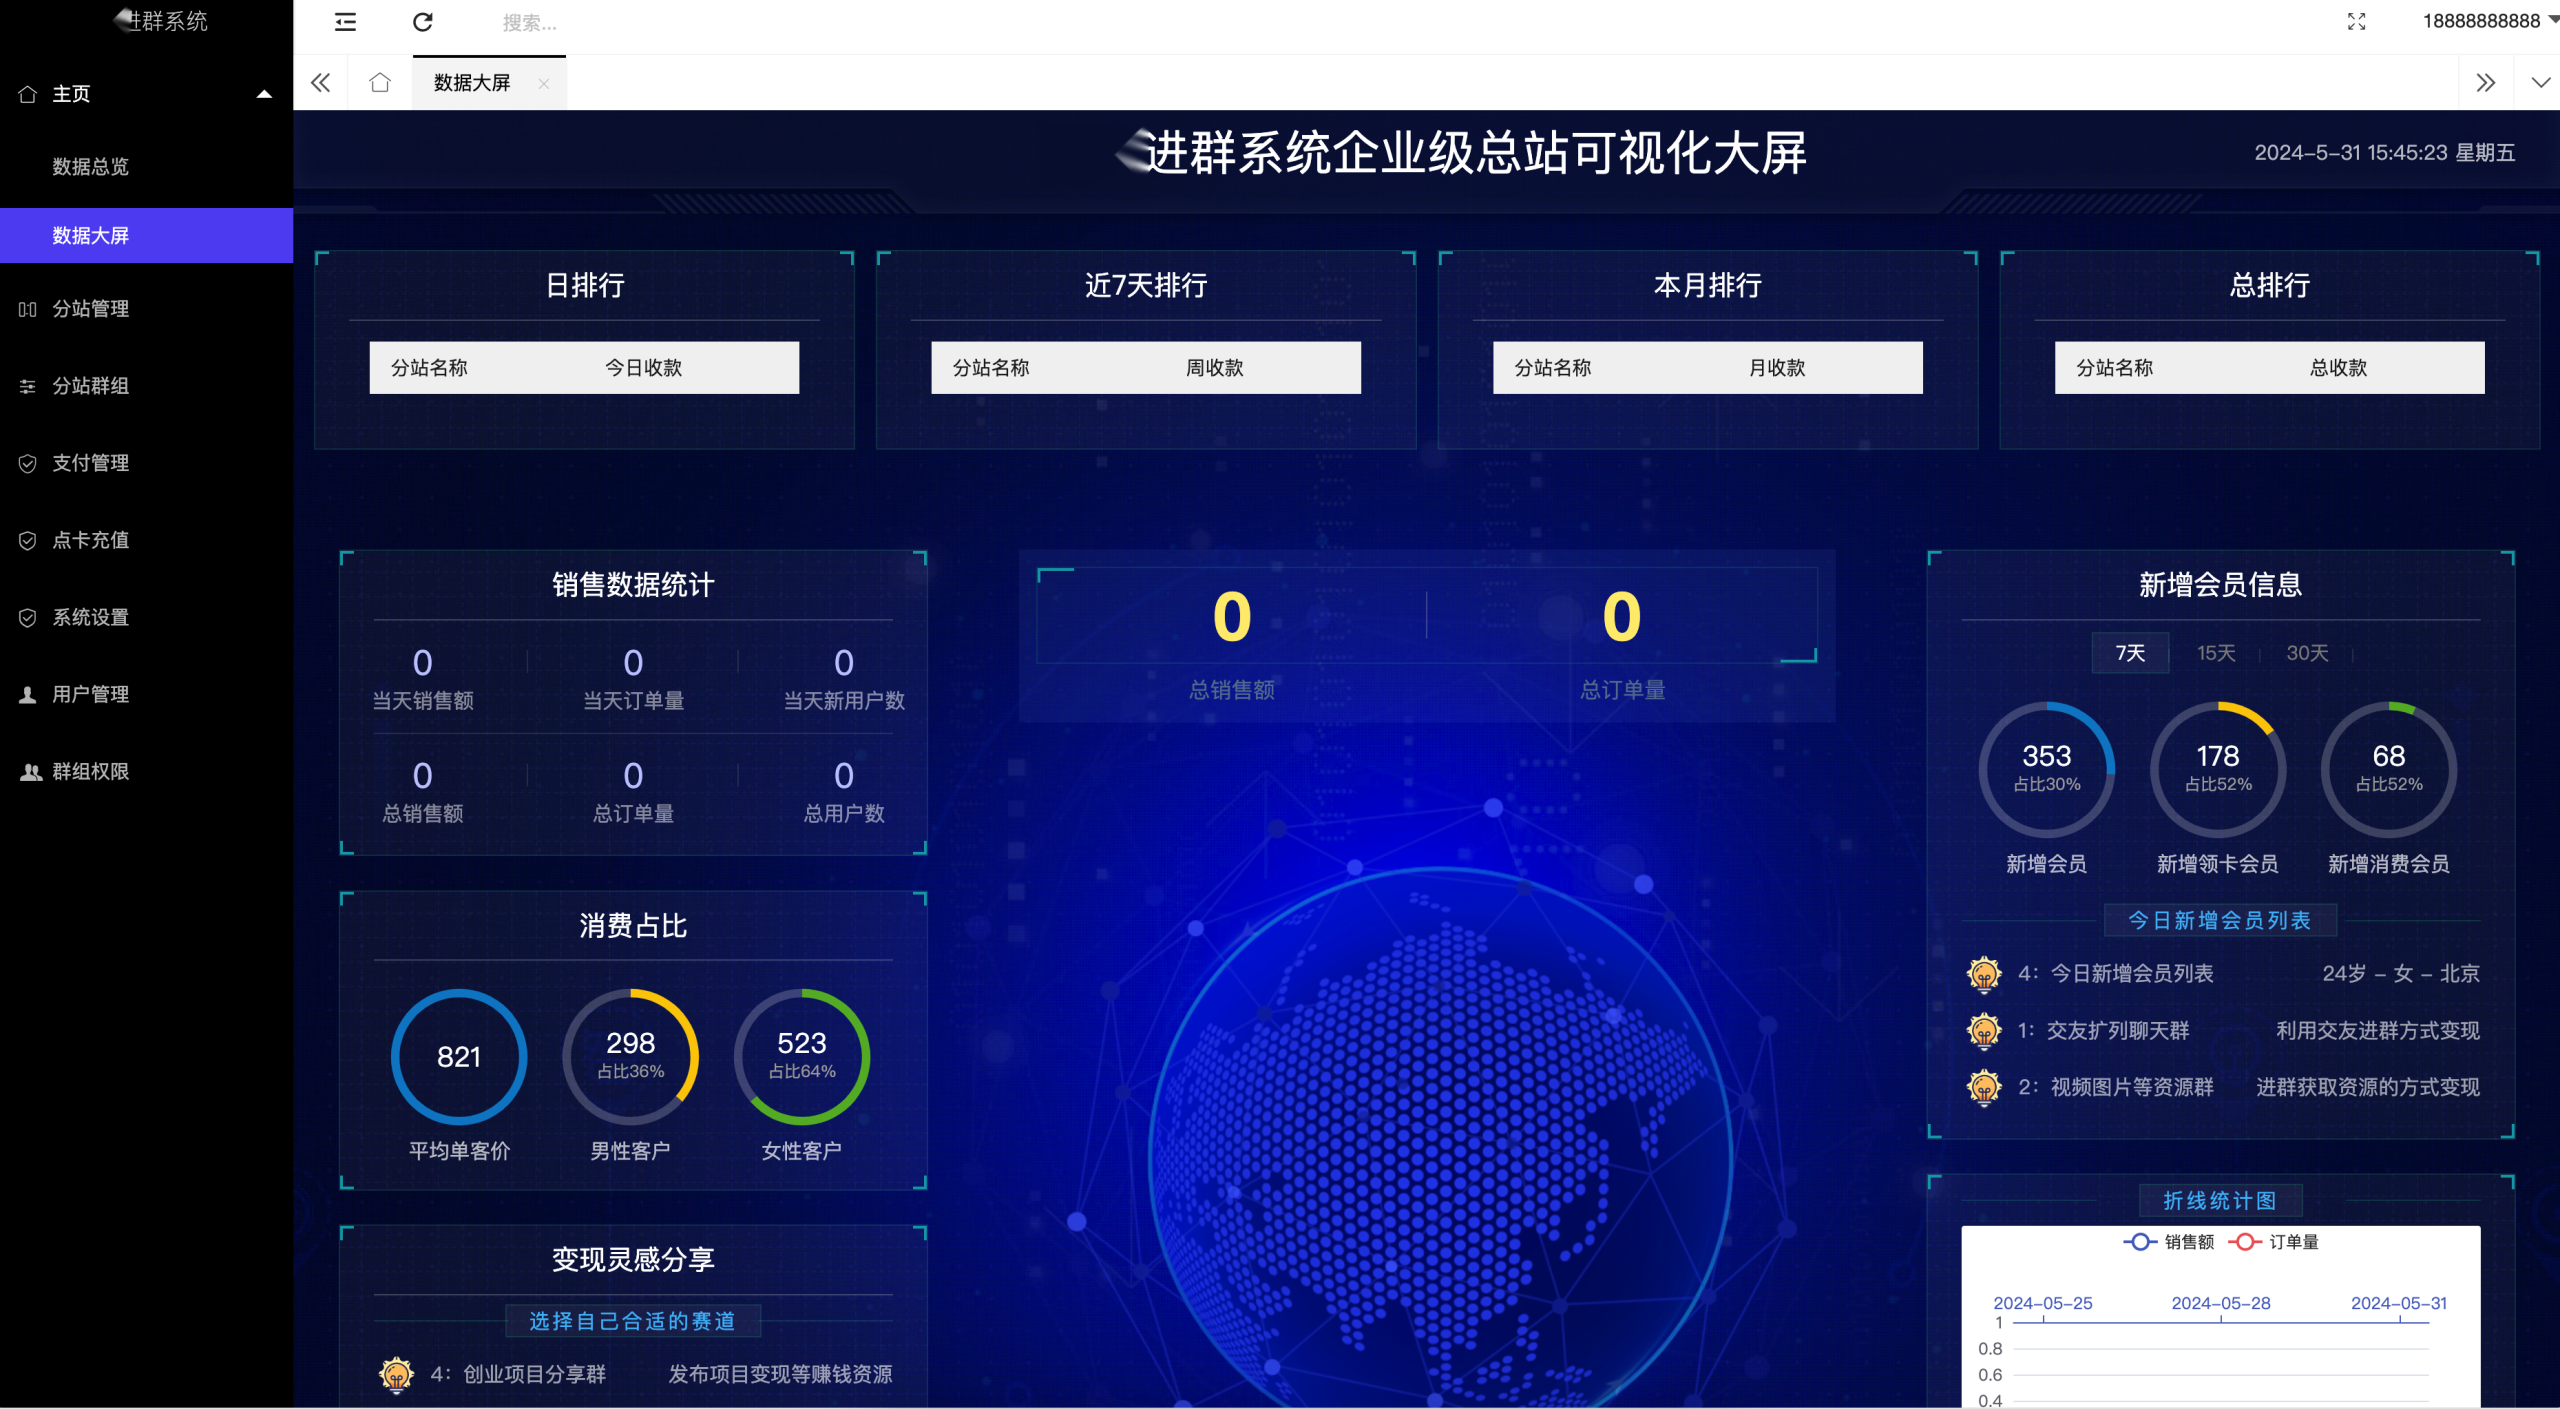Click the 点卡充值 shield icon

(x=28, y=540)
